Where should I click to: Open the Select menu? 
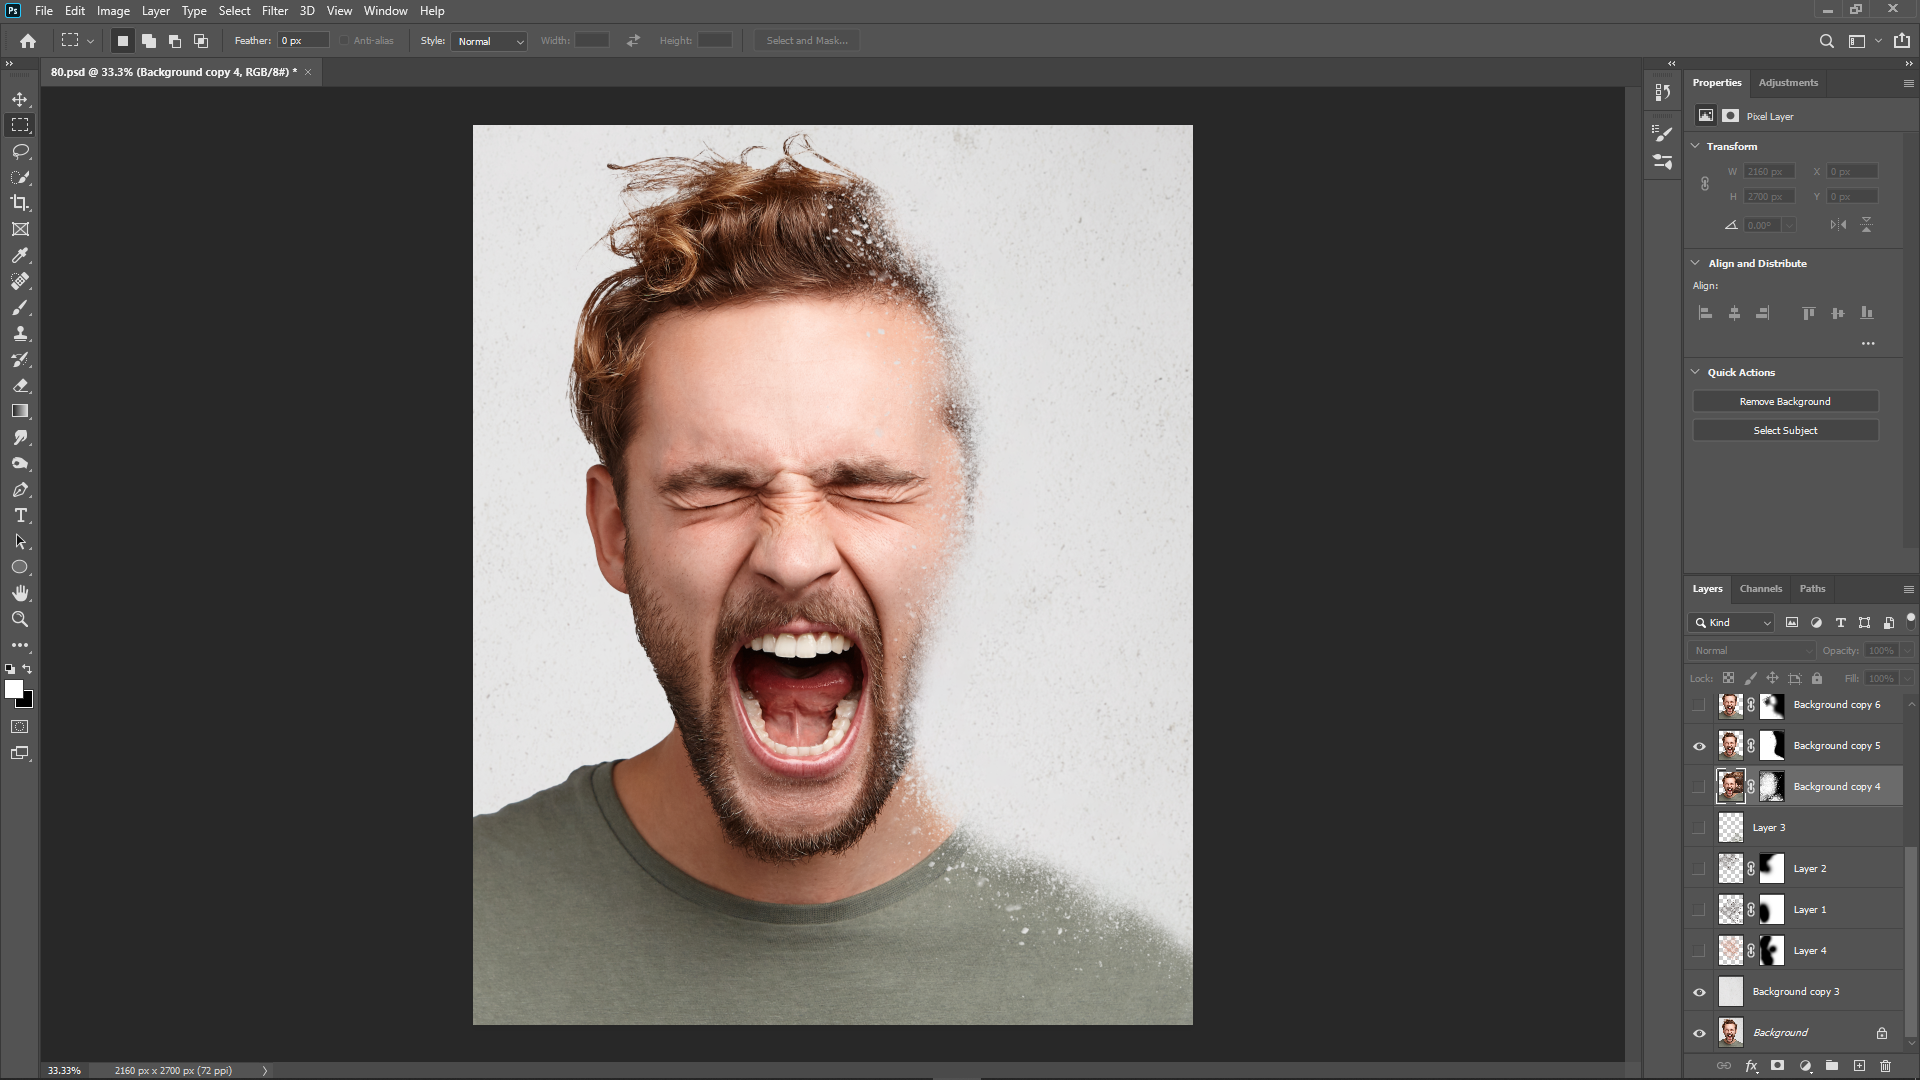click(234, 11)
